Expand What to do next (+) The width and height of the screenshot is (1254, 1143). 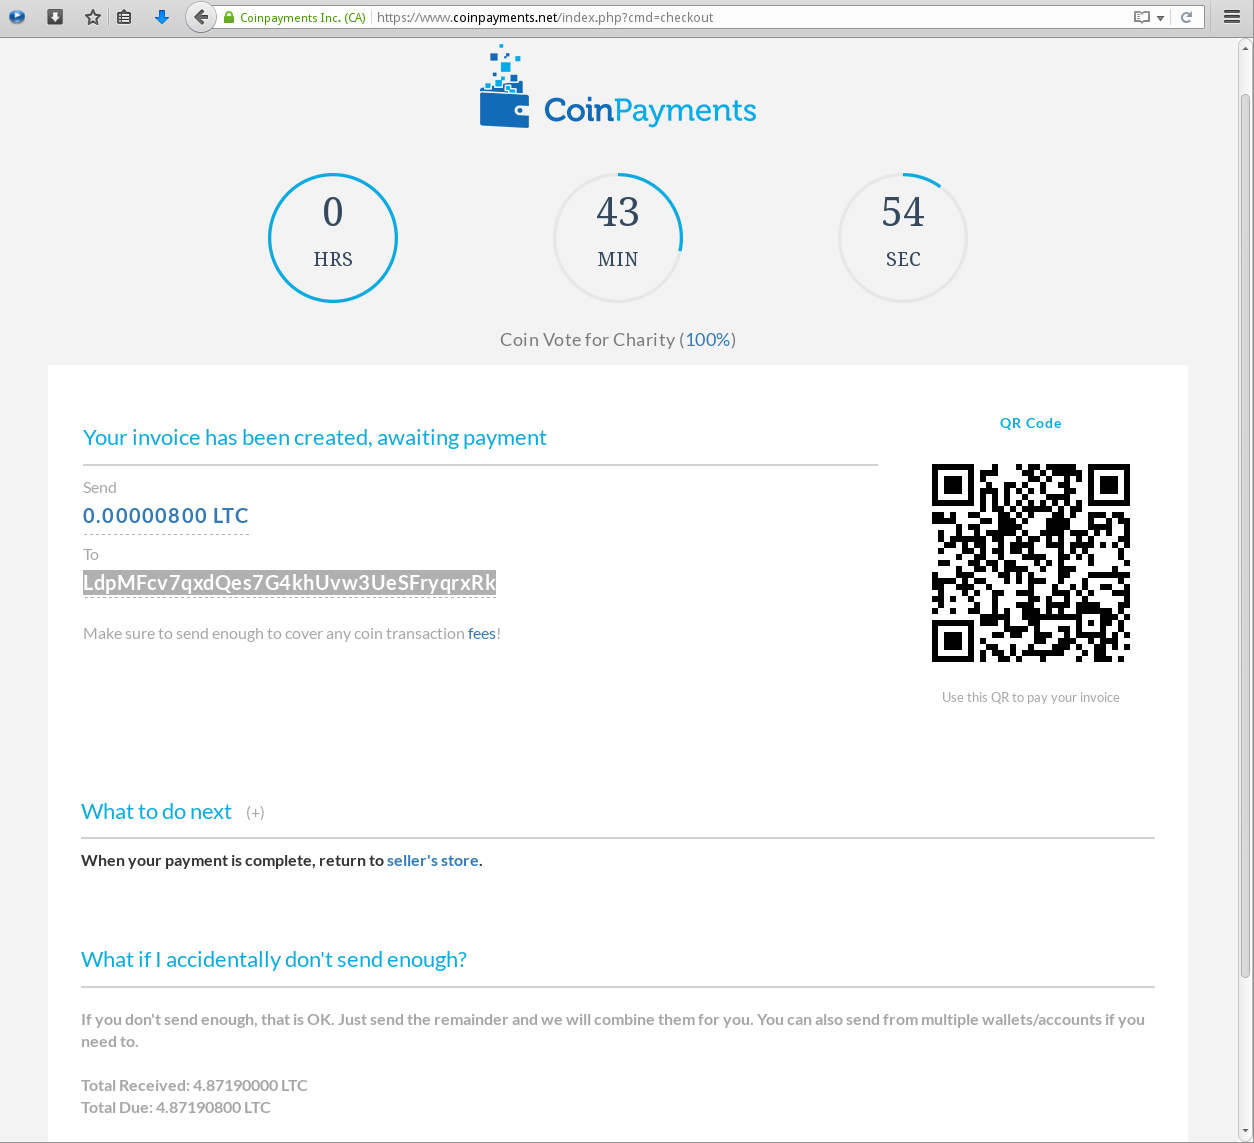[255, 813]
